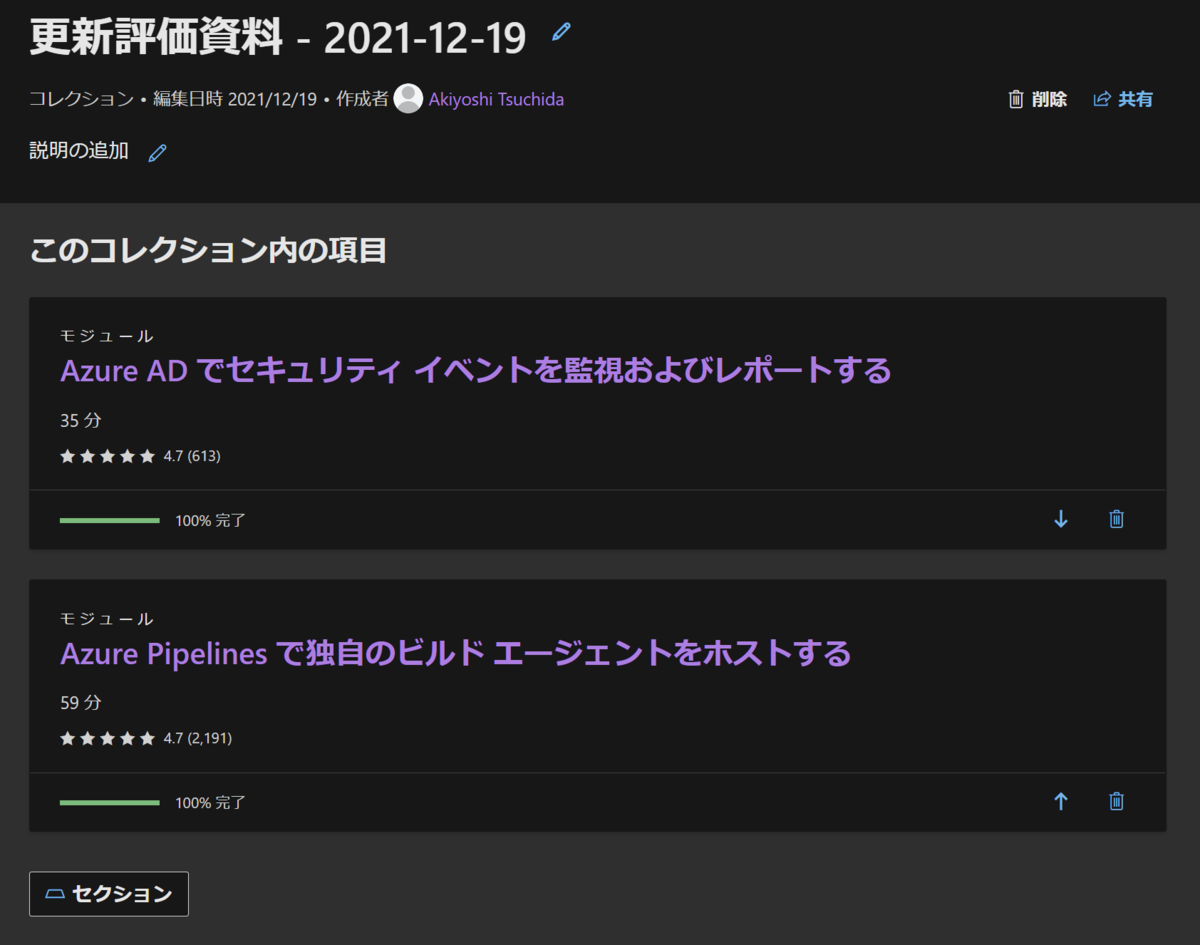
Task: Open the Azure Pipelines build agent module
Action: pyautogui.click(x=455, y=654)
